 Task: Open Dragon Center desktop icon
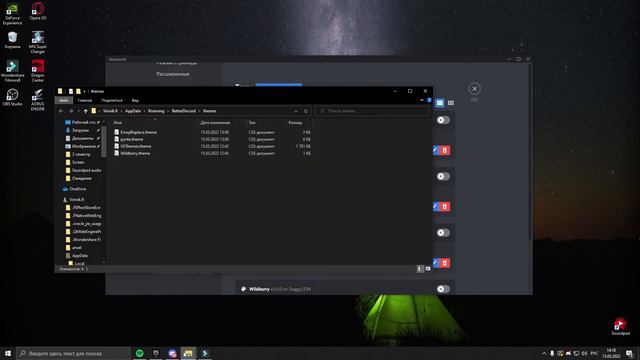click(38, 71)
